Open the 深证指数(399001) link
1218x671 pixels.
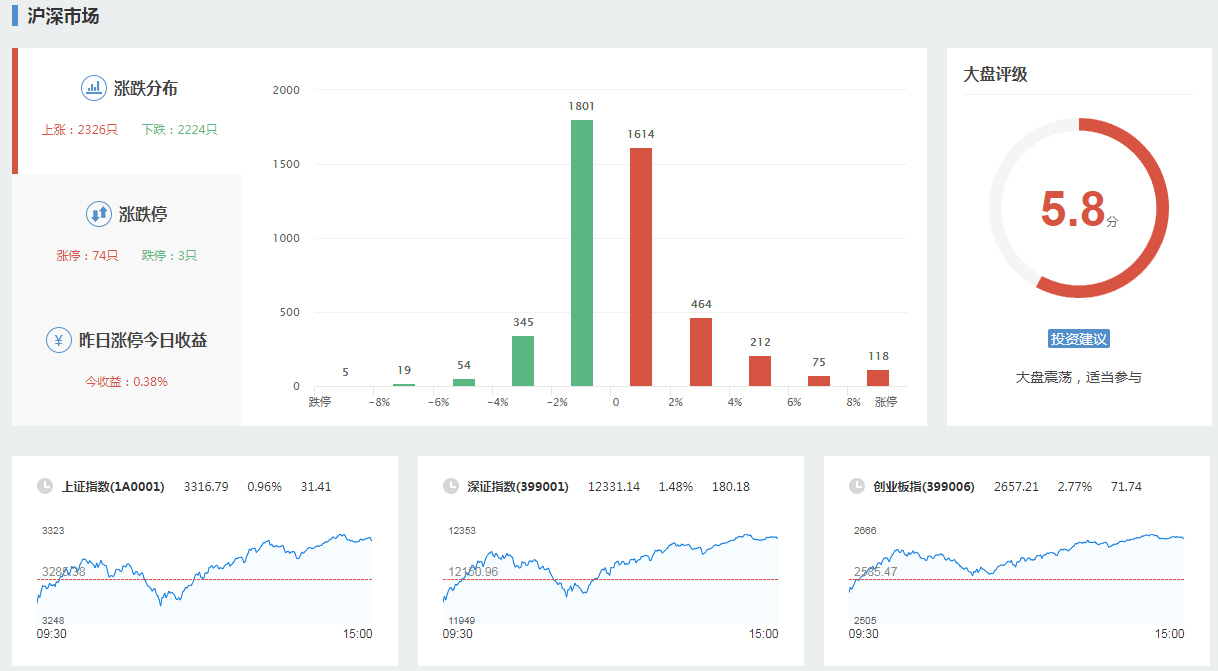(x=518, y=487)
